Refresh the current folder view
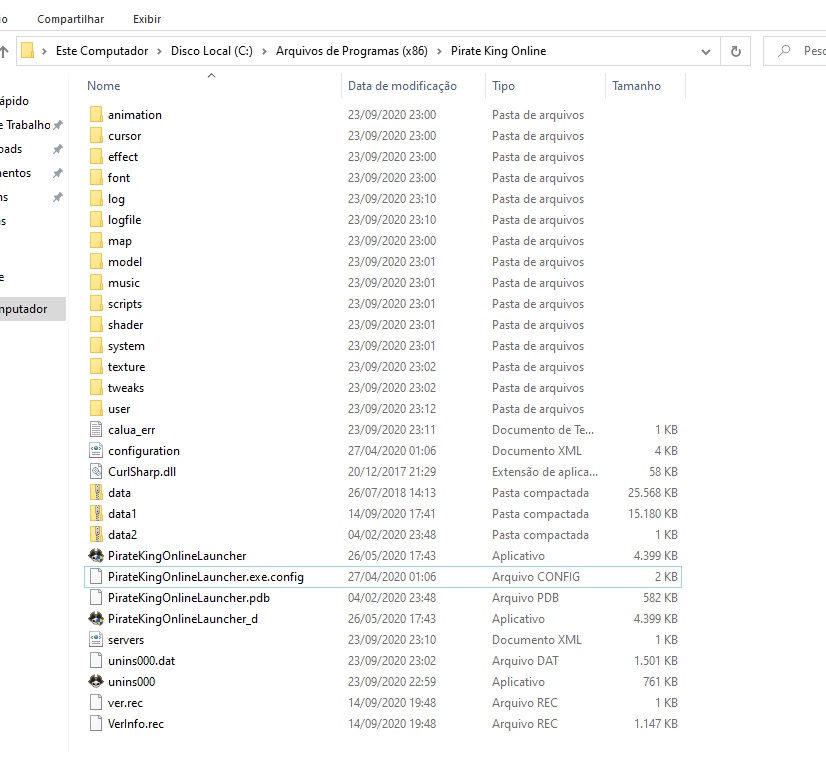Screen dimensions: 826x775 [x=736, y=51]
